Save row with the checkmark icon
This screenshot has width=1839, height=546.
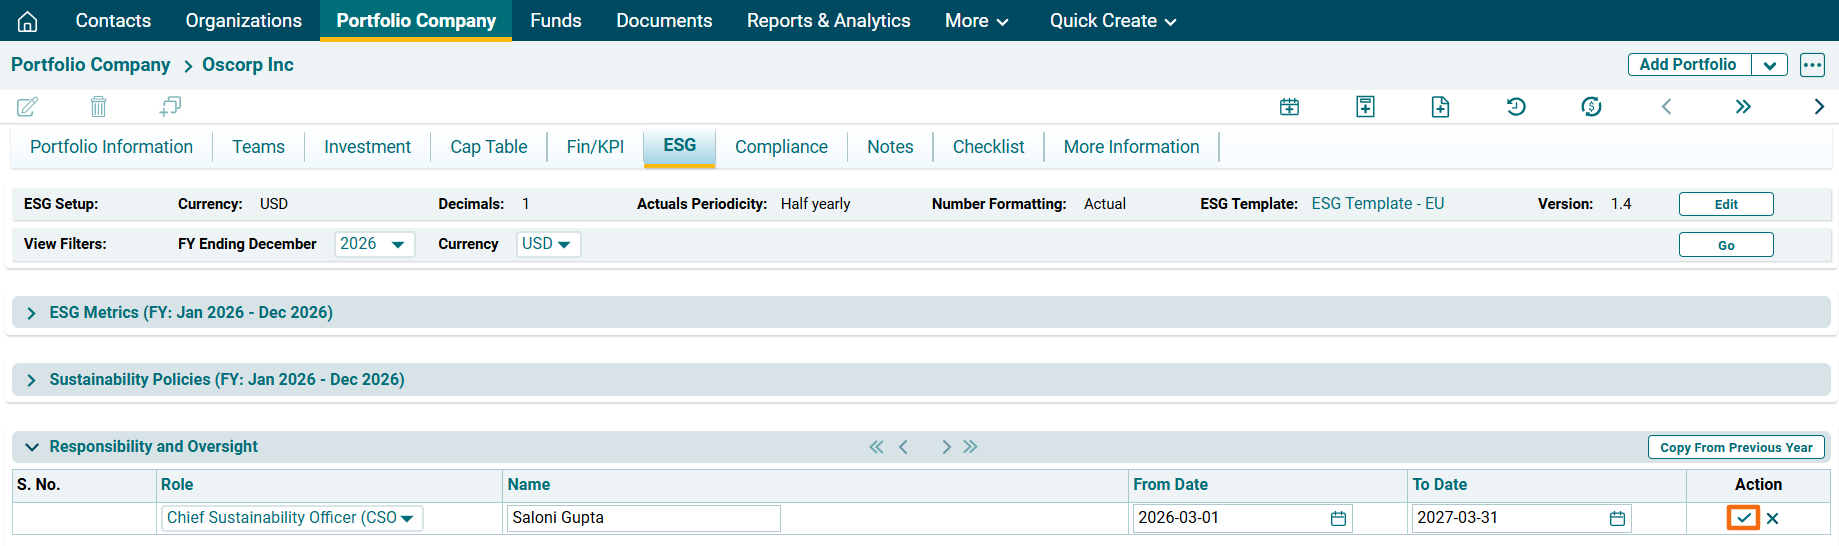[1743, 518]
